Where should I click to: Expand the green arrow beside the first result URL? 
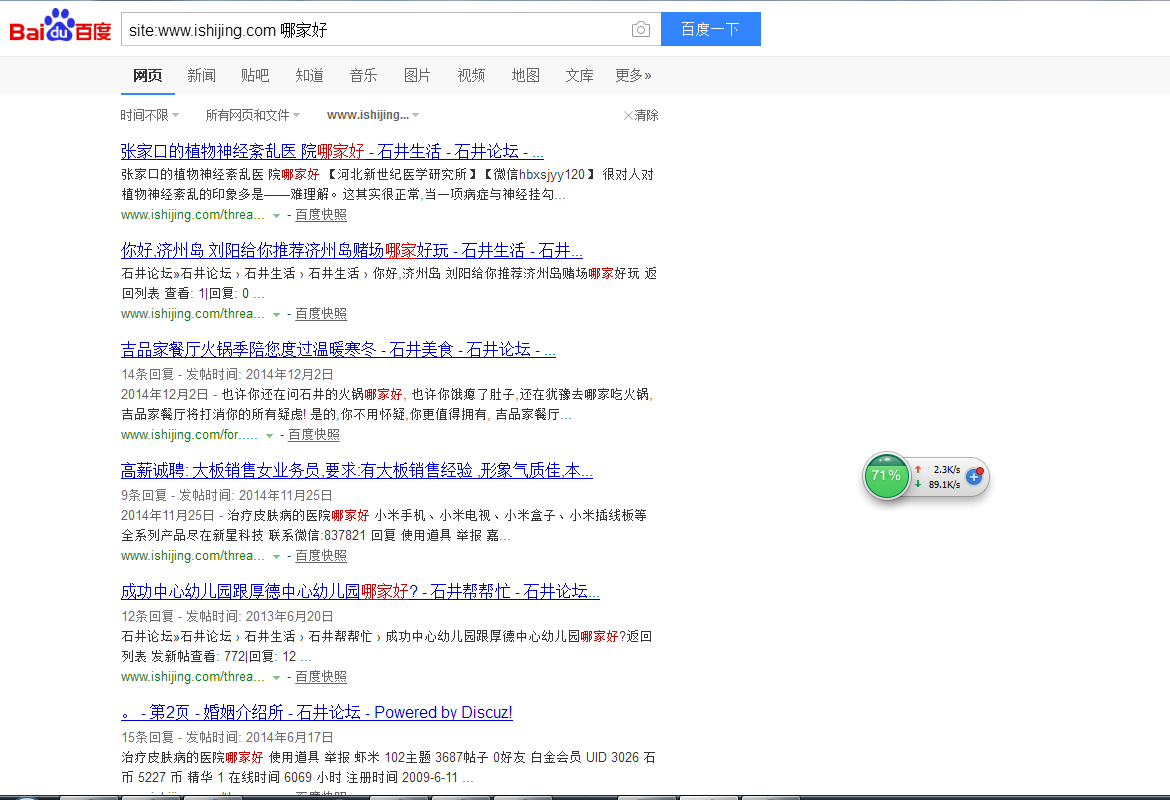pos(276,215)
